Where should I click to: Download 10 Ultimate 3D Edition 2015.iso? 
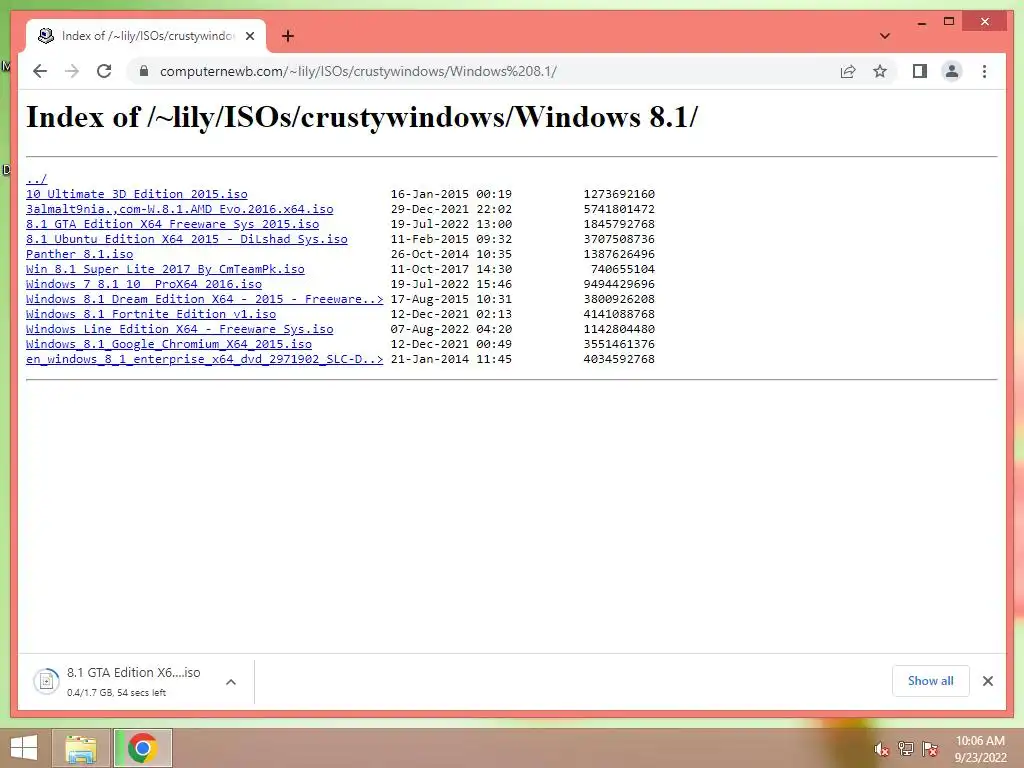click(136, 194)
